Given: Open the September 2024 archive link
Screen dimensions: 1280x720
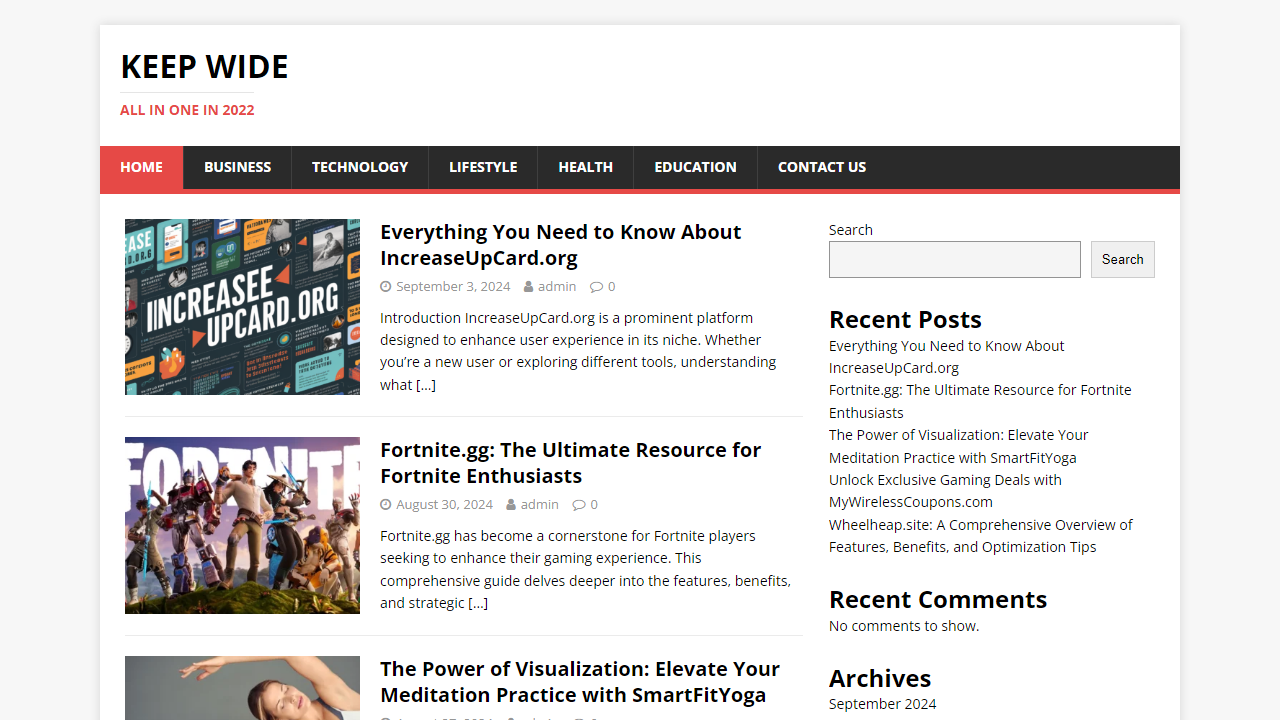Looking at the screenshot, I should click(x=882, y=704).
